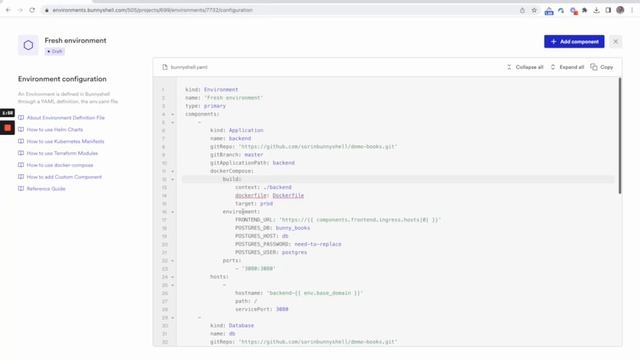
Task: Close the configuration with the X button
Action: tap(616, 42)
